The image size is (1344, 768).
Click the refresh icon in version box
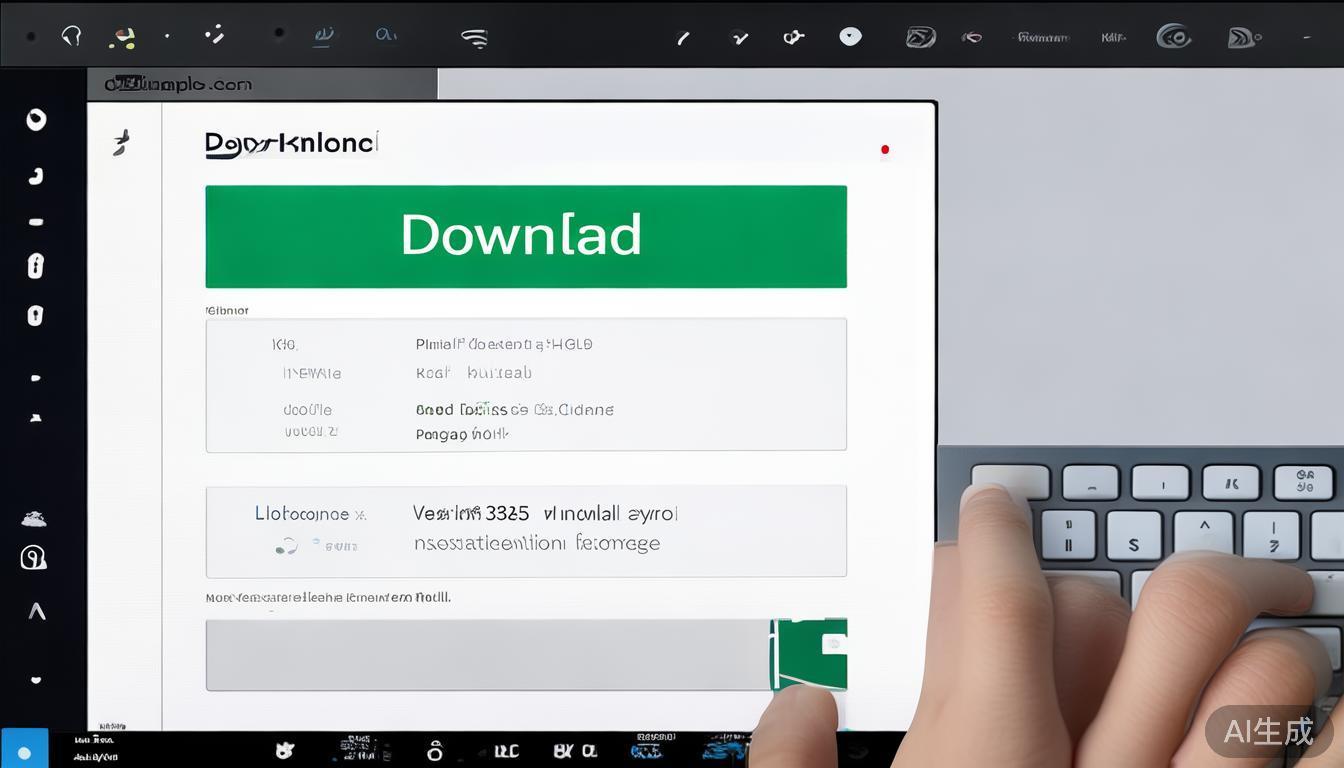click(286, 546)
